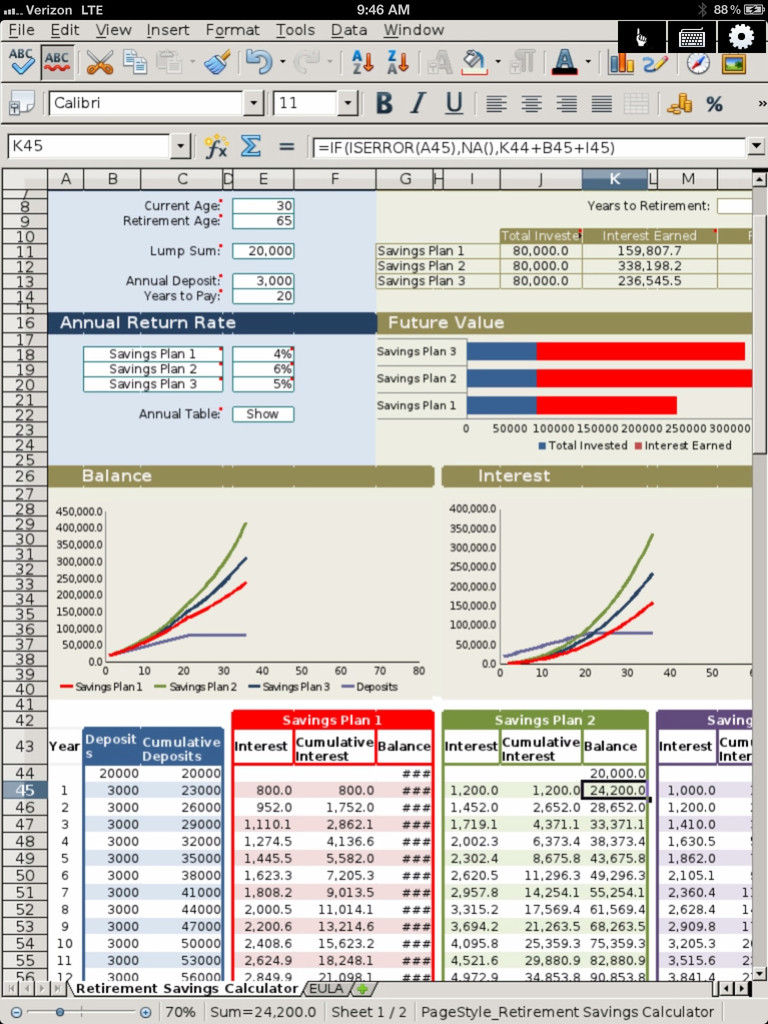The width and height of the screenshot is (768, 1024).
Task: Expand hidden formatting toolbar buttons chevron
Action: (761, 103)
